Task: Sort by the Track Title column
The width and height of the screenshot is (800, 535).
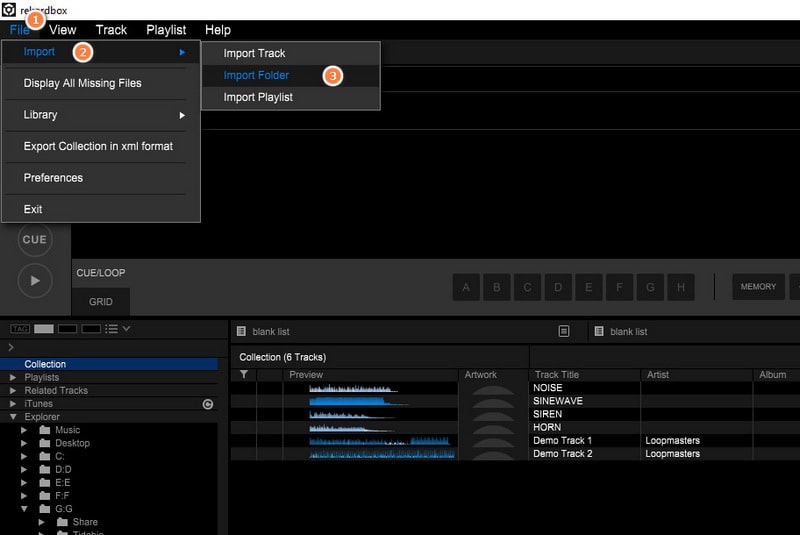Action: 584,375
